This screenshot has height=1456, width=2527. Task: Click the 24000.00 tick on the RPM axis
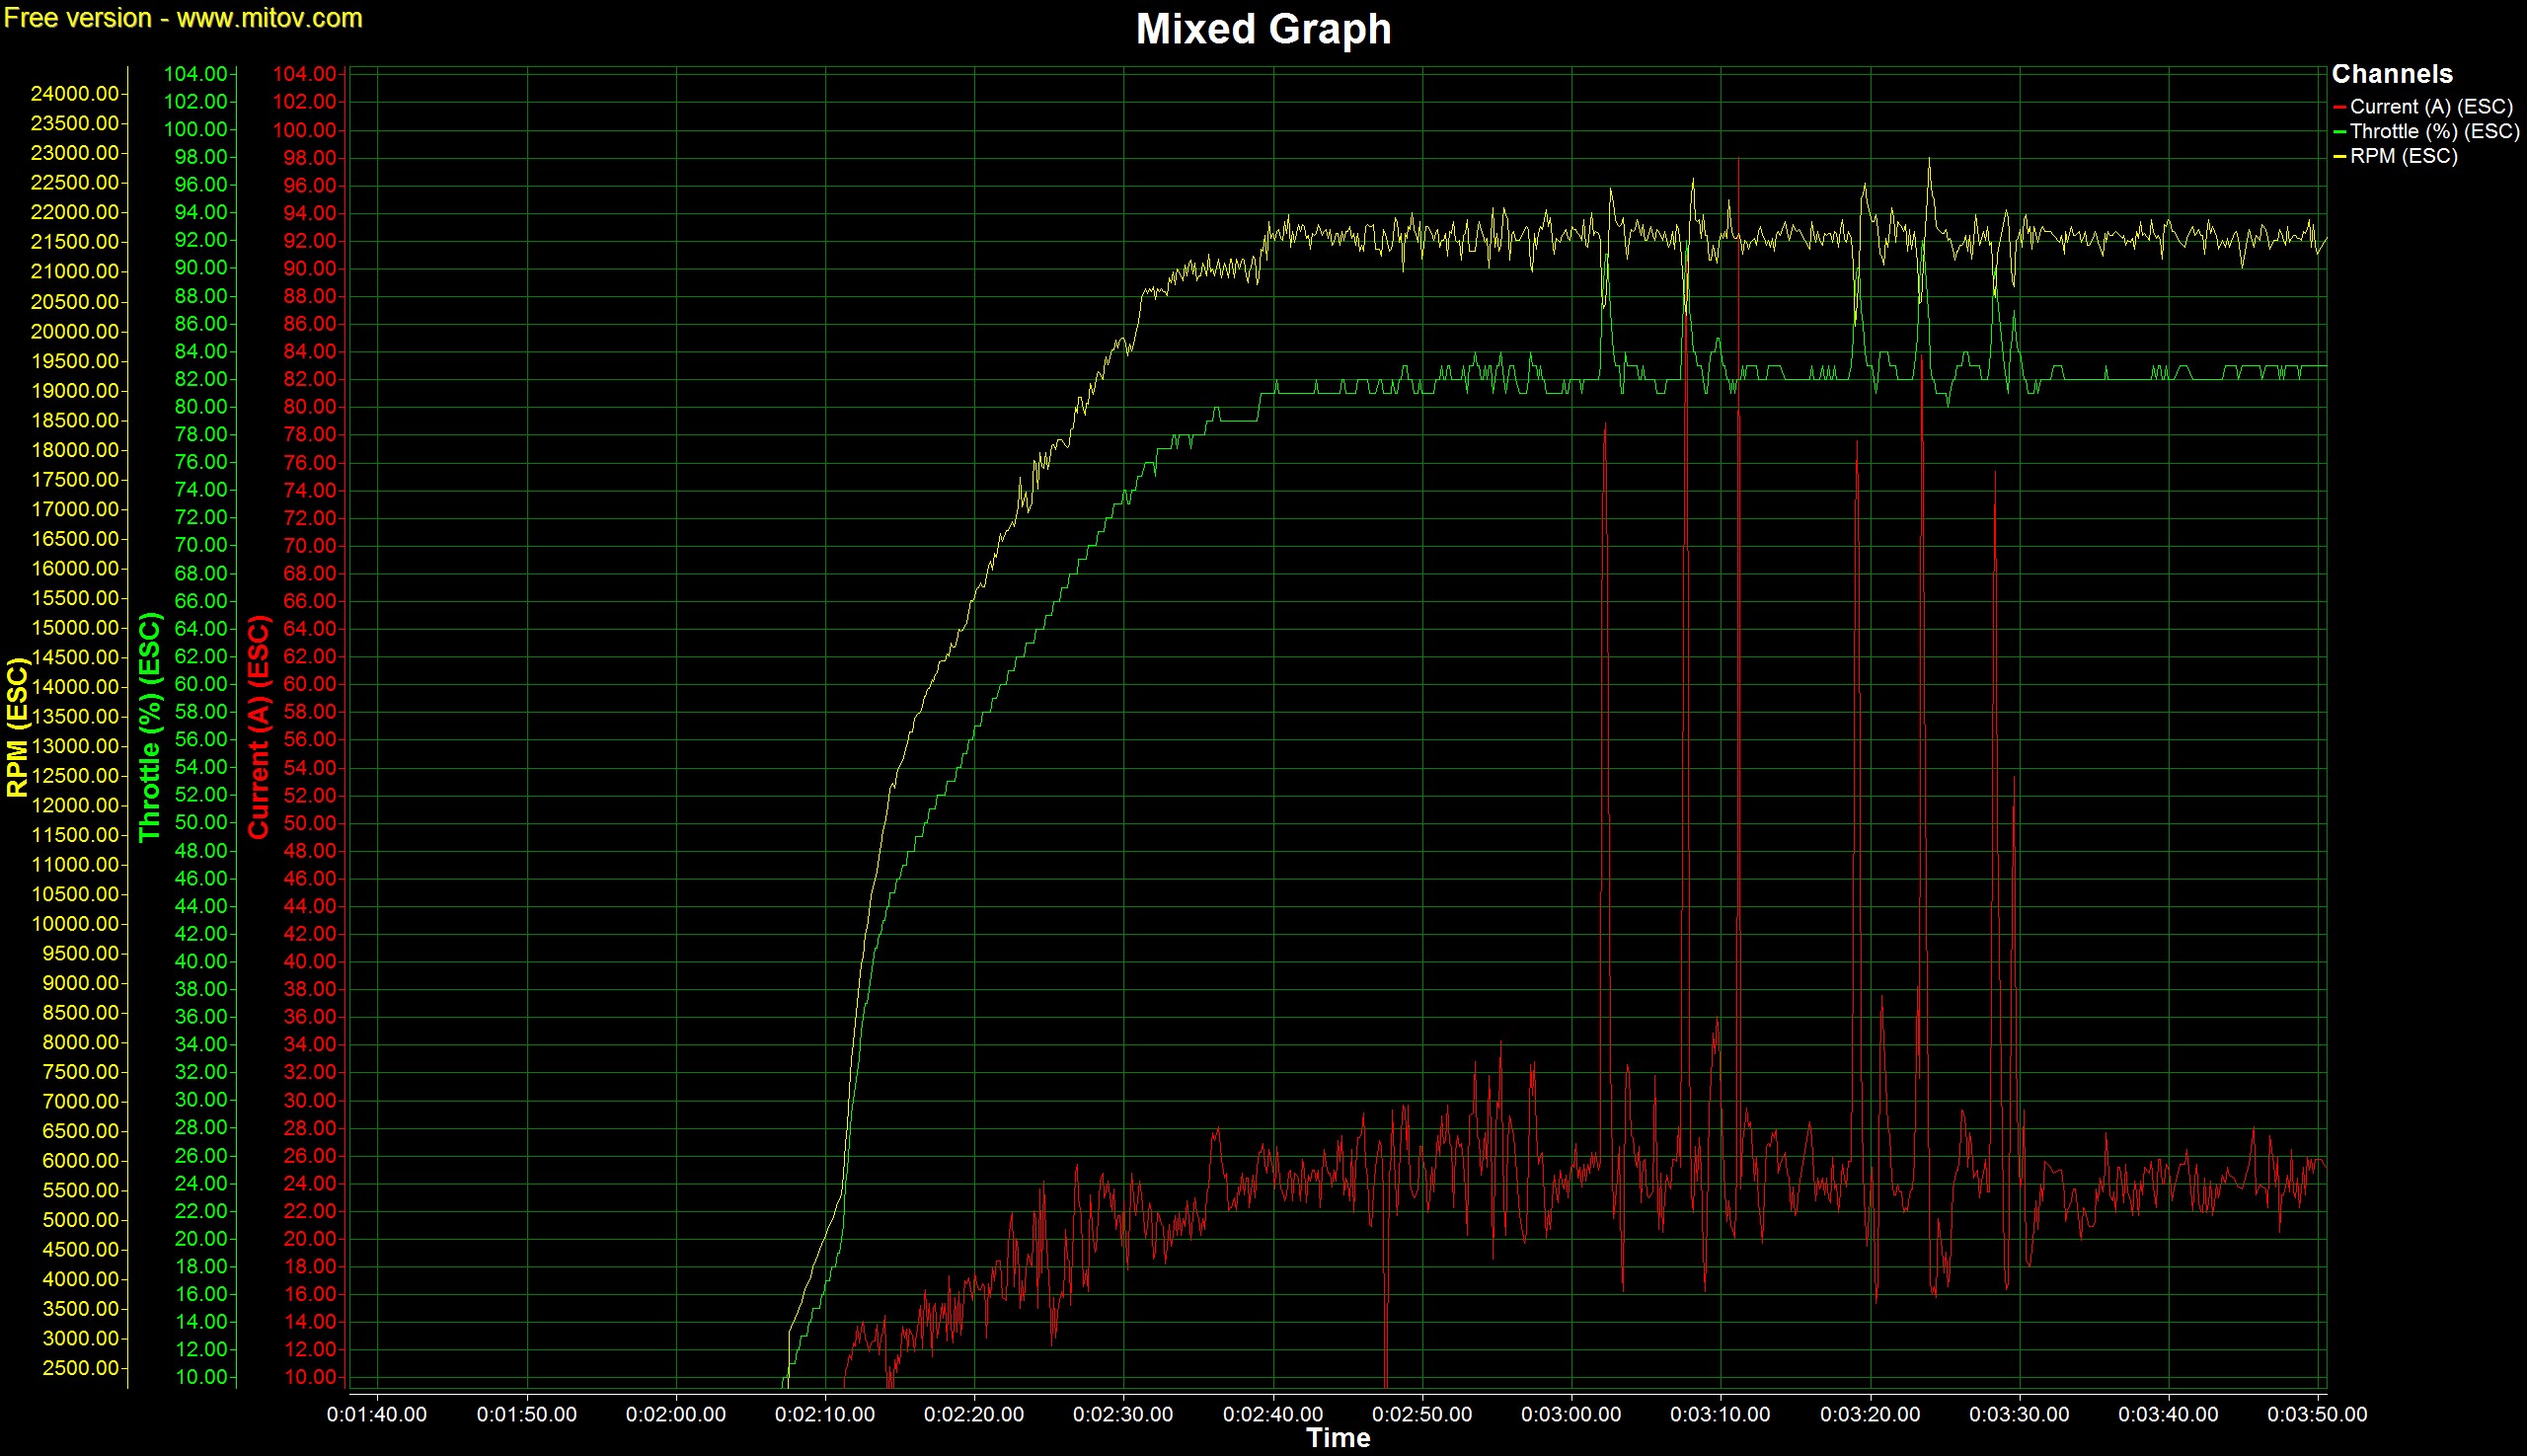pyautogui.click(x=75, y=94)
